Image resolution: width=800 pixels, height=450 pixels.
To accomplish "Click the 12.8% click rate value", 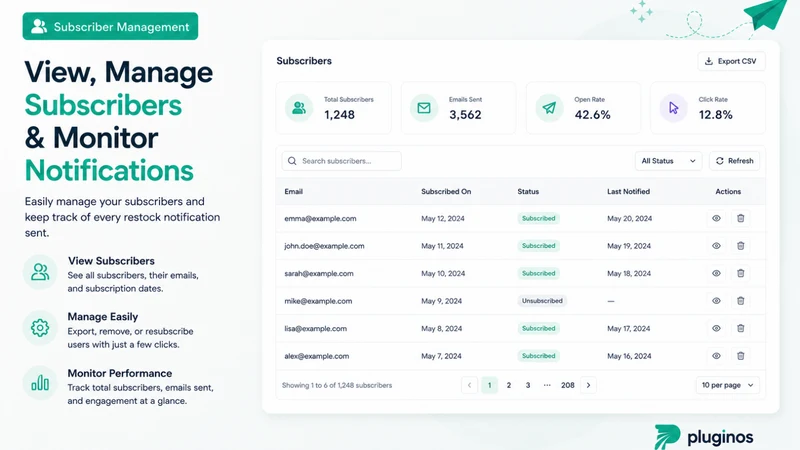I will coord(716,115).
